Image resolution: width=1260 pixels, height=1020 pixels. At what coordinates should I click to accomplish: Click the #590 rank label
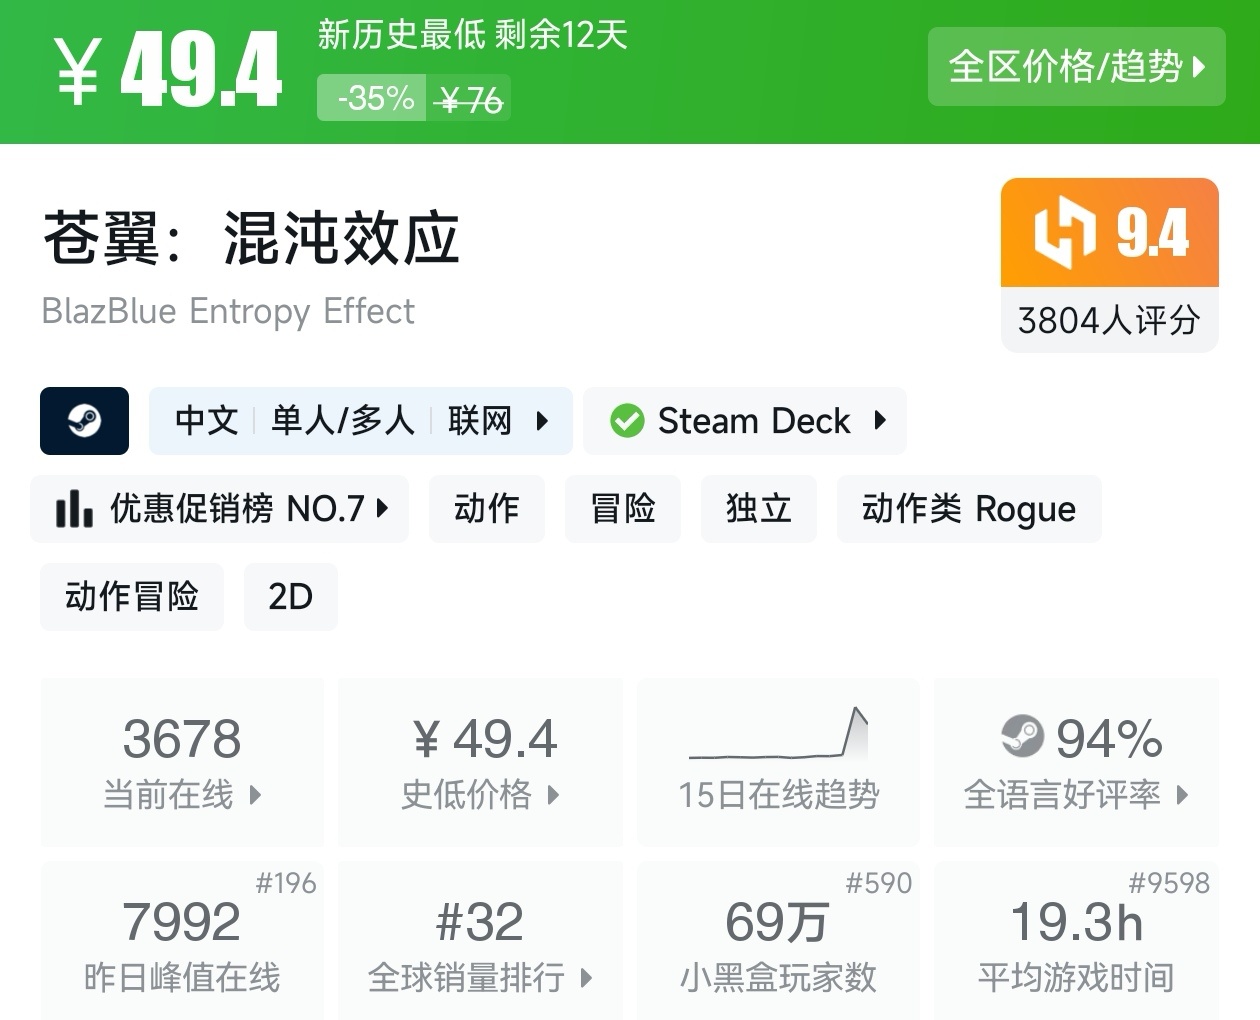[879, 882]
